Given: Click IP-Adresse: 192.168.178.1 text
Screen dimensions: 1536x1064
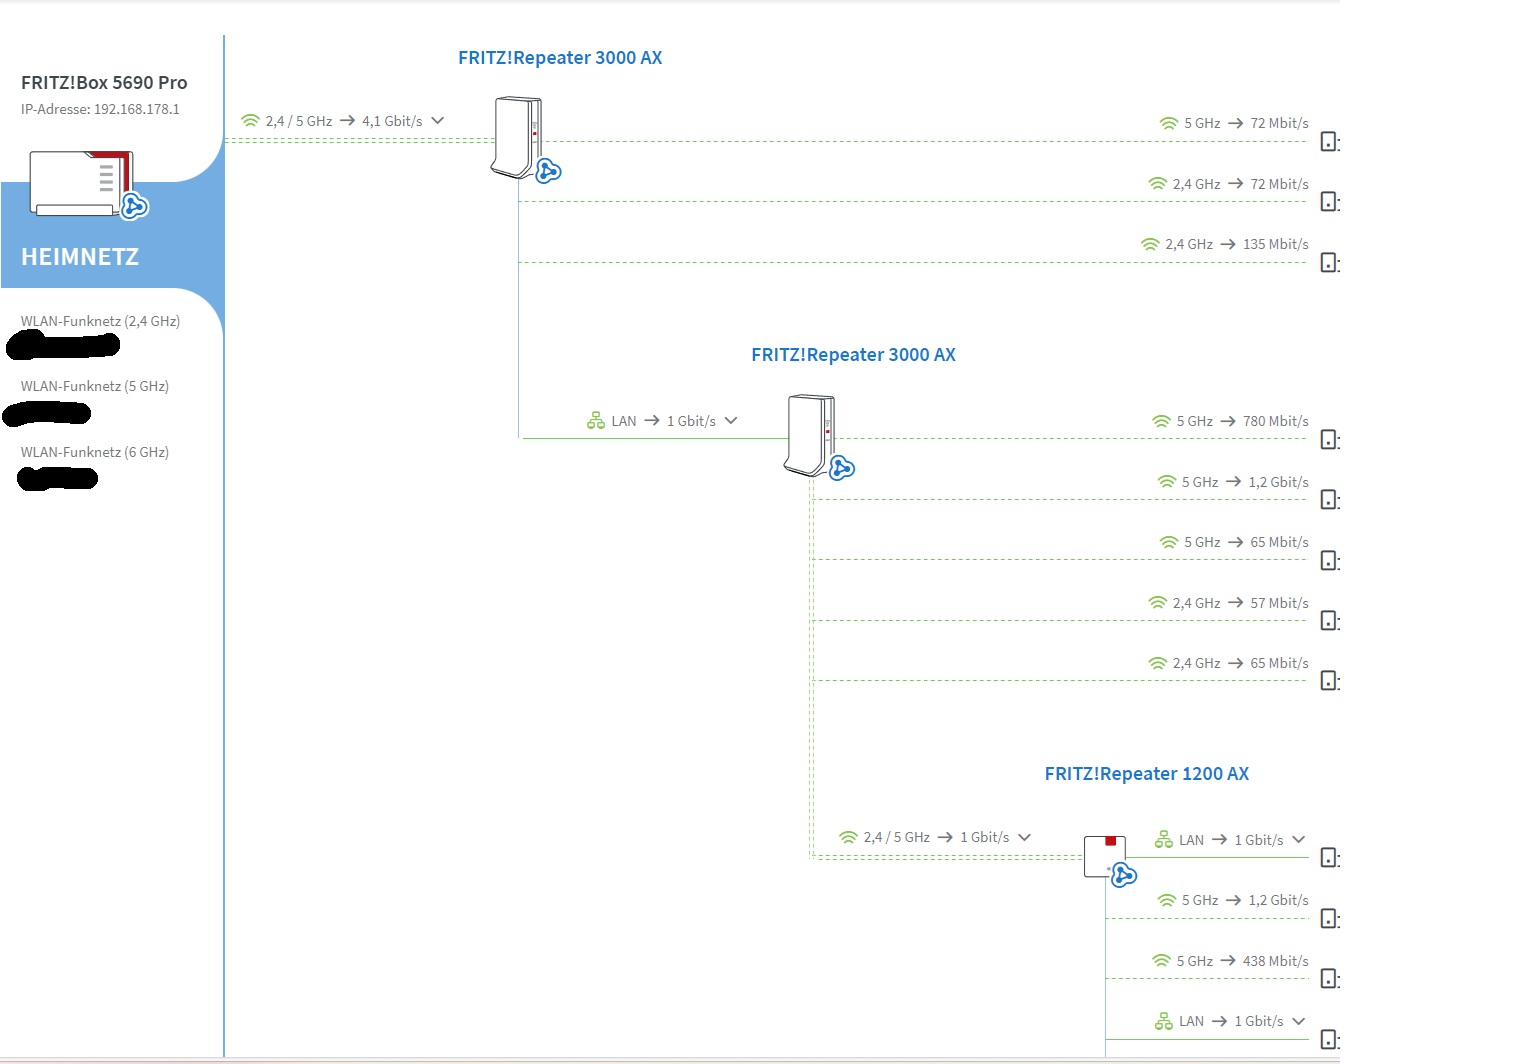Looking at the screenshot, I should coord(100,109).
